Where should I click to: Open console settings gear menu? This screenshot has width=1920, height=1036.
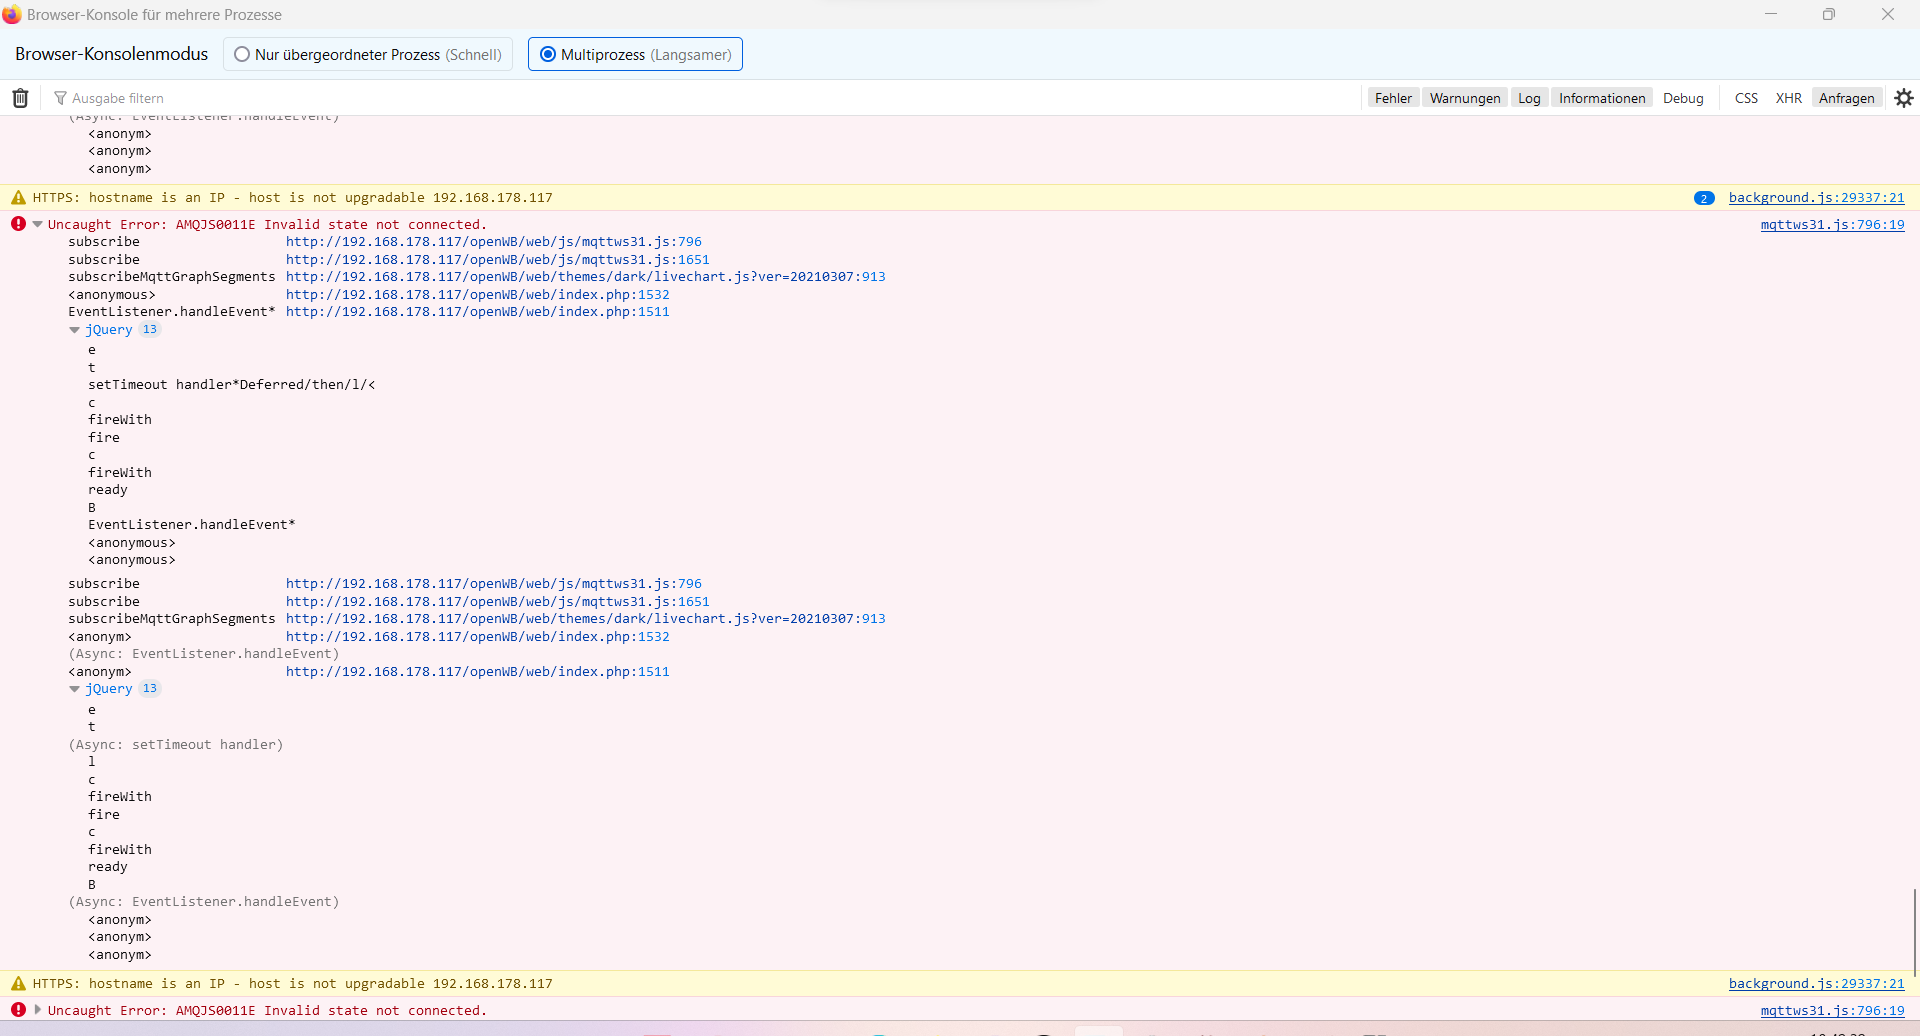(x=1904, y=98)
